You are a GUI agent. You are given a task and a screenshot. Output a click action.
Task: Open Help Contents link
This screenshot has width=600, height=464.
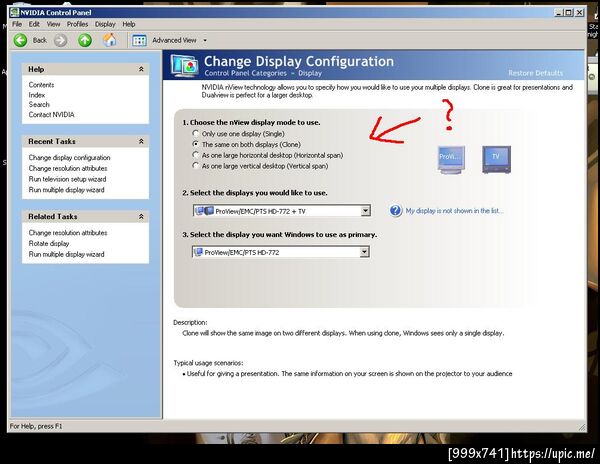click(x=41, y=85)
